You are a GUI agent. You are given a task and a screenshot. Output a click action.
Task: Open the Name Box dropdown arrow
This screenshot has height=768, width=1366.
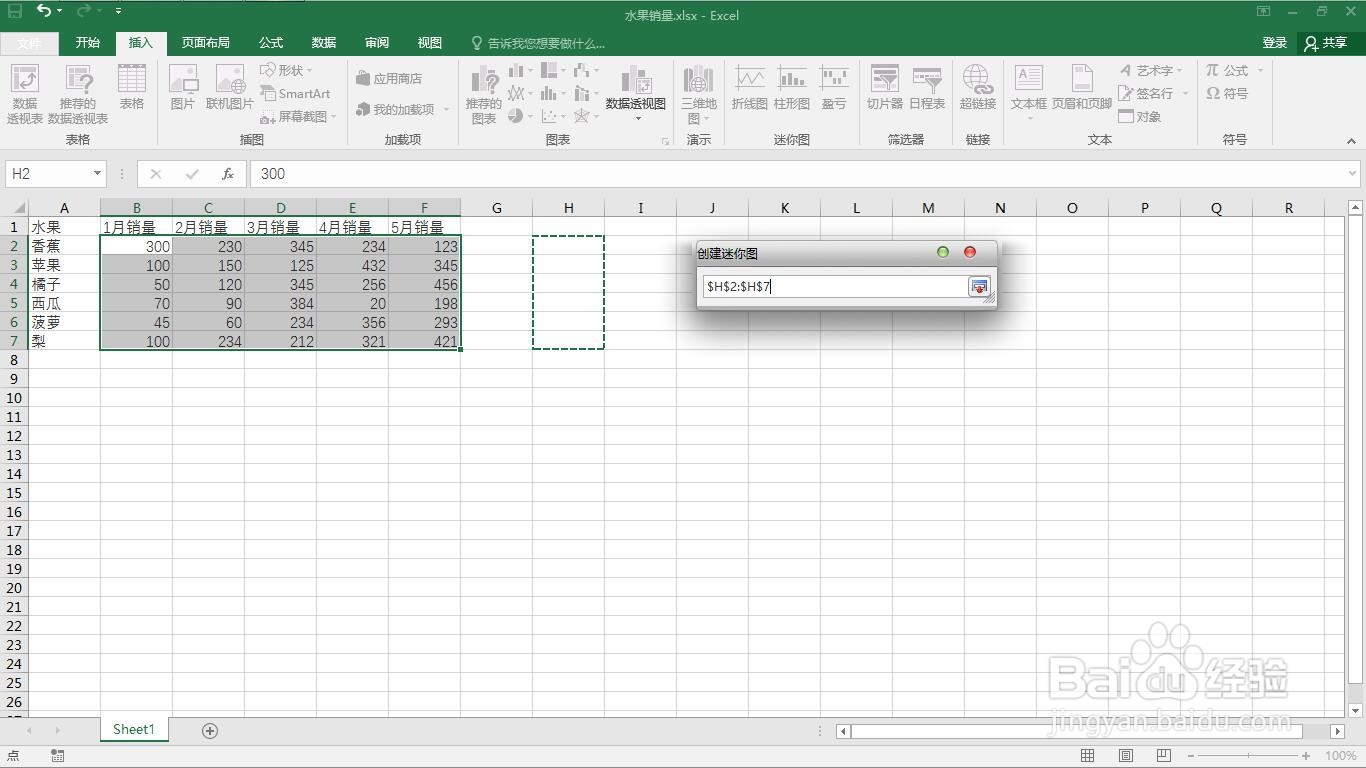[97, 174]
